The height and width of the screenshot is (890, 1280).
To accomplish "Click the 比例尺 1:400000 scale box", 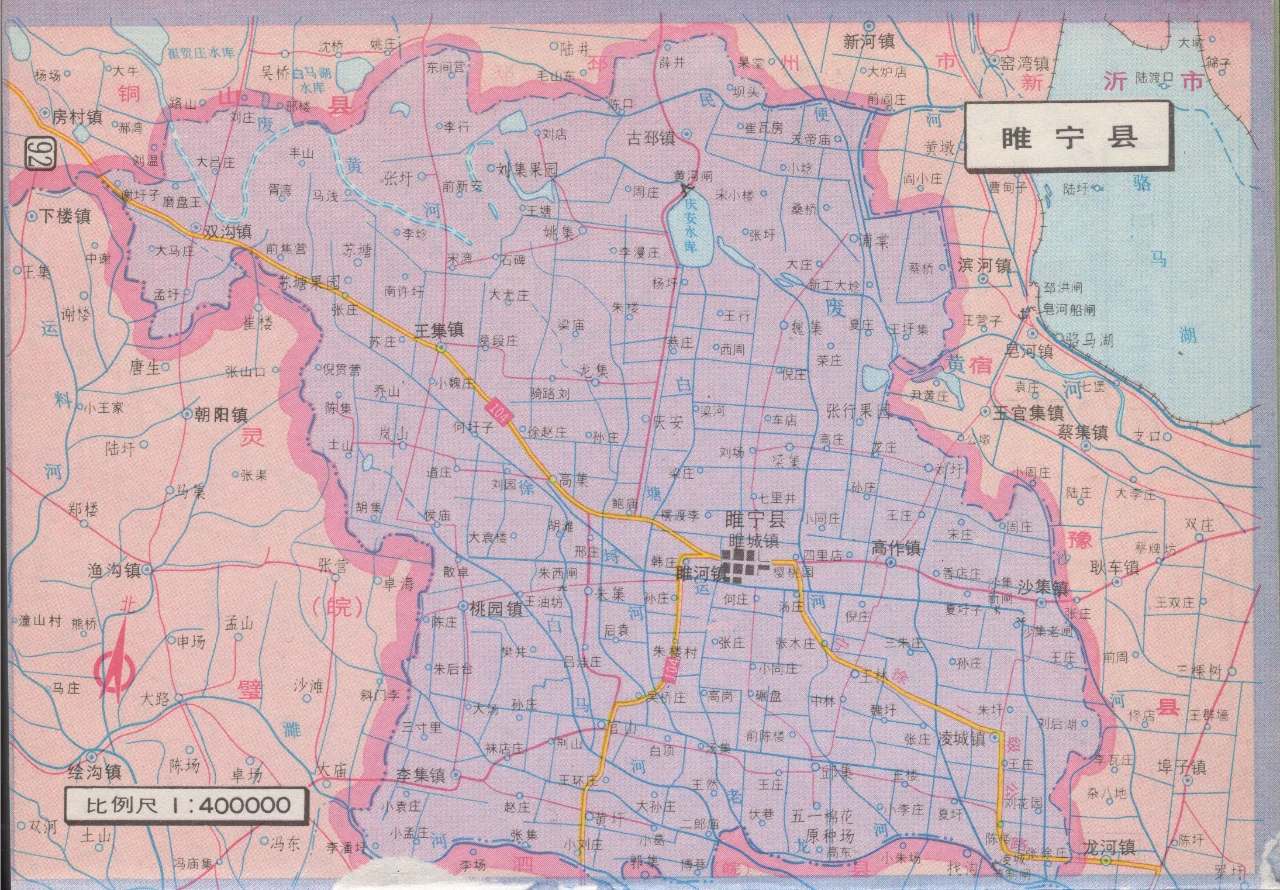I will (188, 803).
